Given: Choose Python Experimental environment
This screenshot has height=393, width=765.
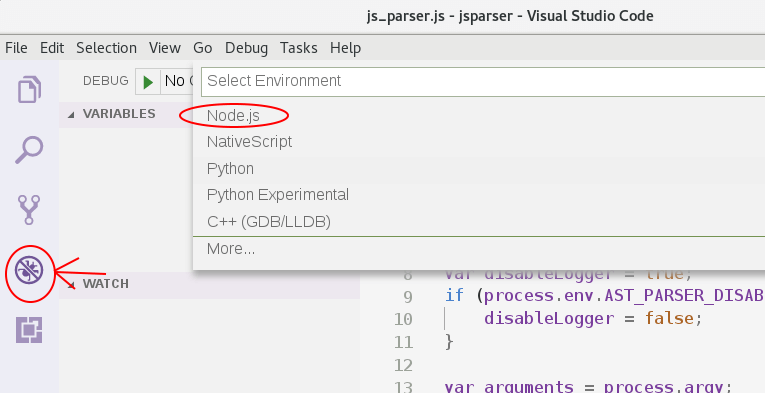Looking at the screenshot, I should (x=479, y=195).
